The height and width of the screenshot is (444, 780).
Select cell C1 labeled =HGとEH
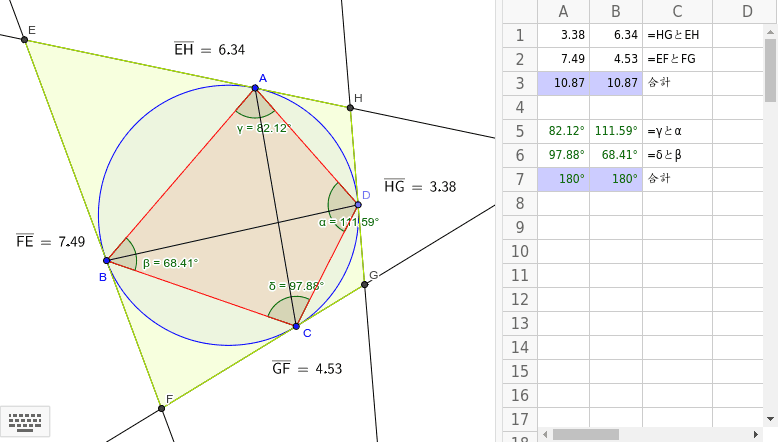coord(678,35)
